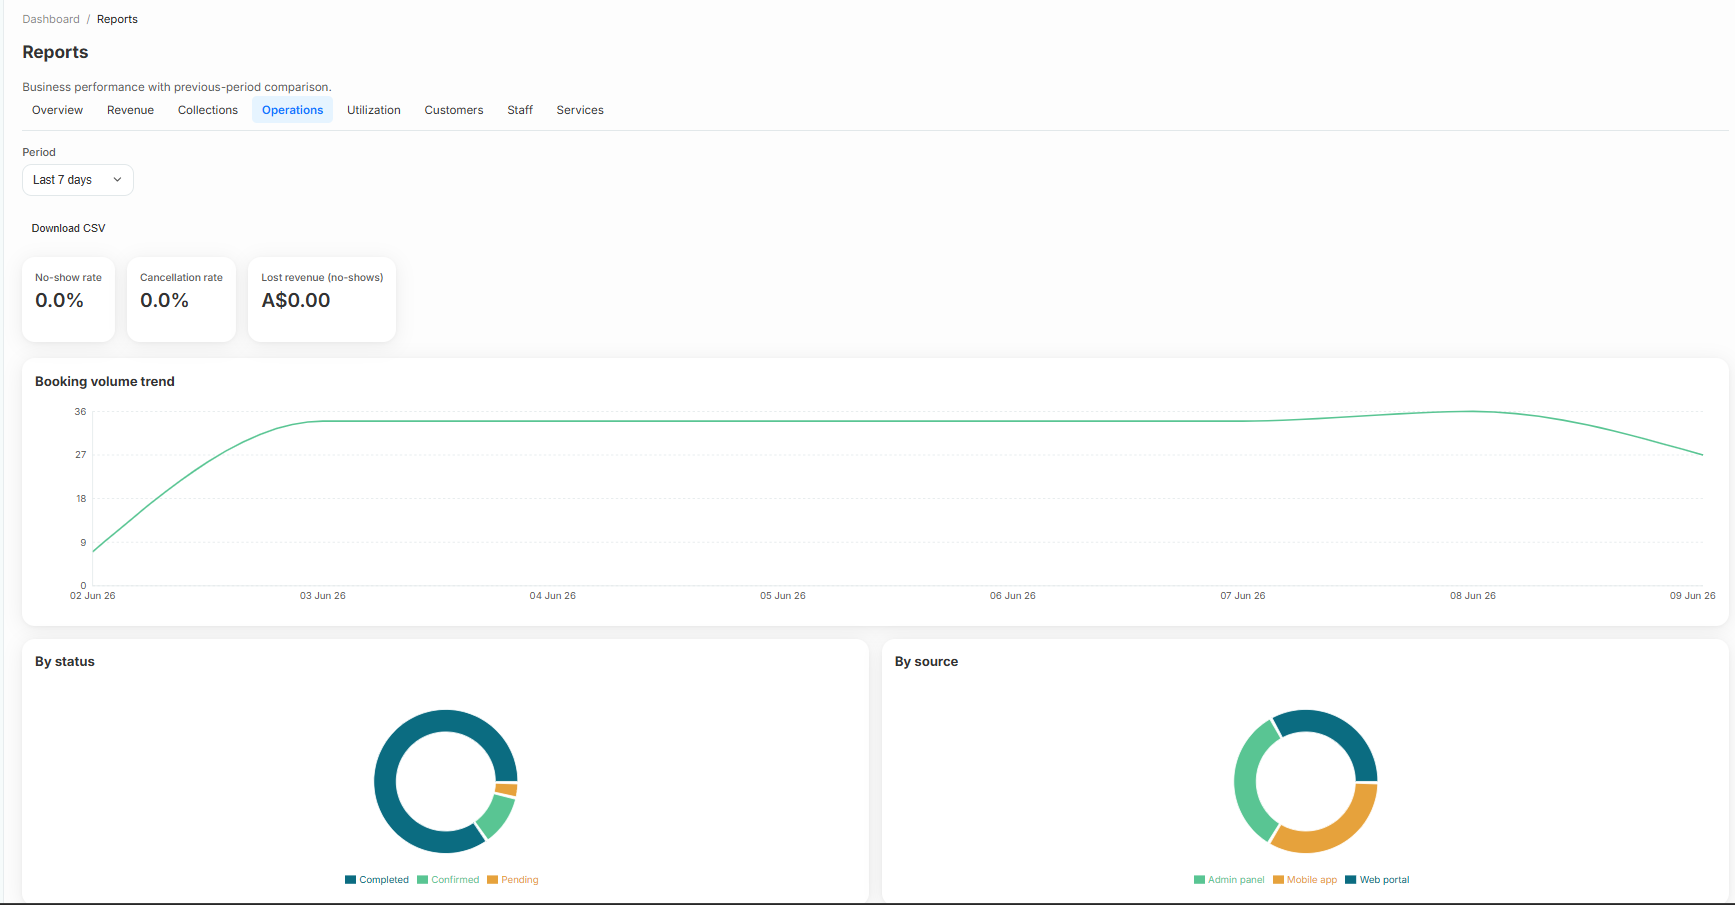Select the Lost revenue (no-shows) card
The height and width of the screenshot is (905, 1735).
click(322, 300)
